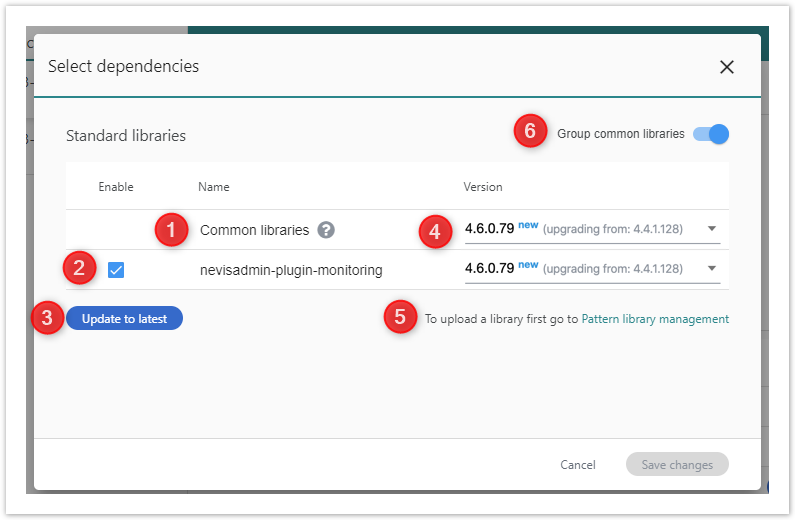Click red annotation marker number 4
Screen dimensions: 795x520
[434, 231]
